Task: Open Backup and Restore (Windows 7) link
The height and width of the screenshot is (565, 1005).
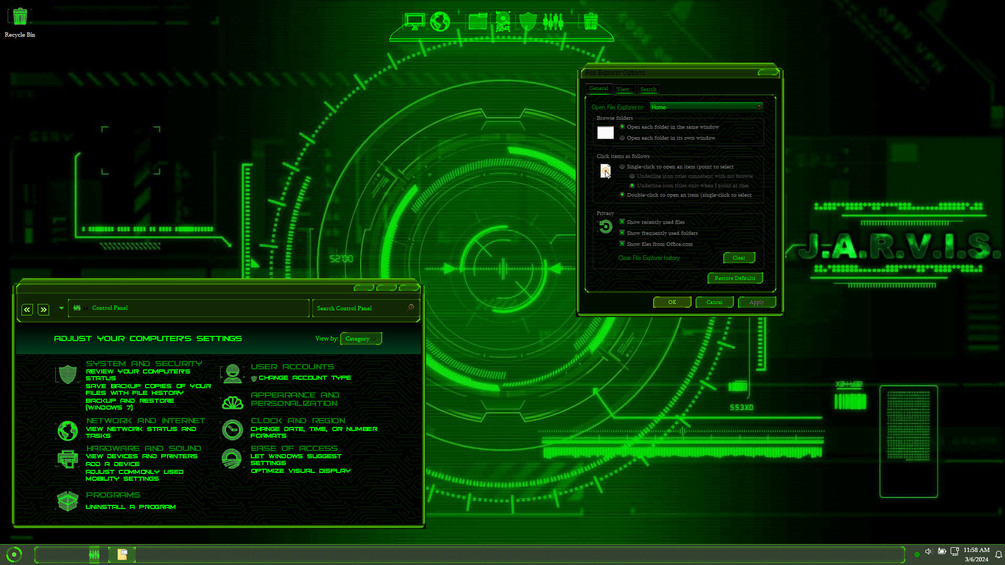Action: tap(130, 404)
